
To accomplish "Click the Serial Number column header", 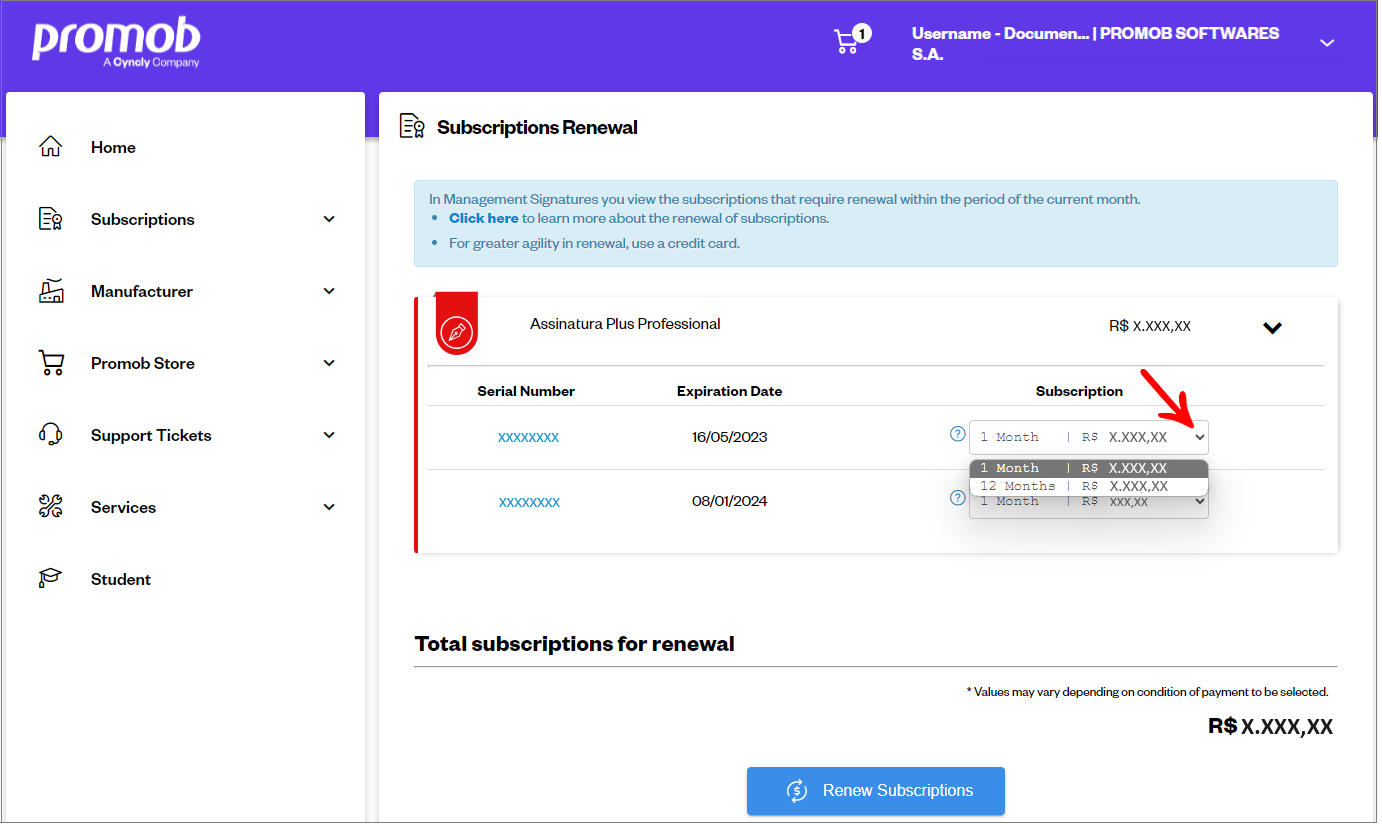I will (x=526, y=391).
